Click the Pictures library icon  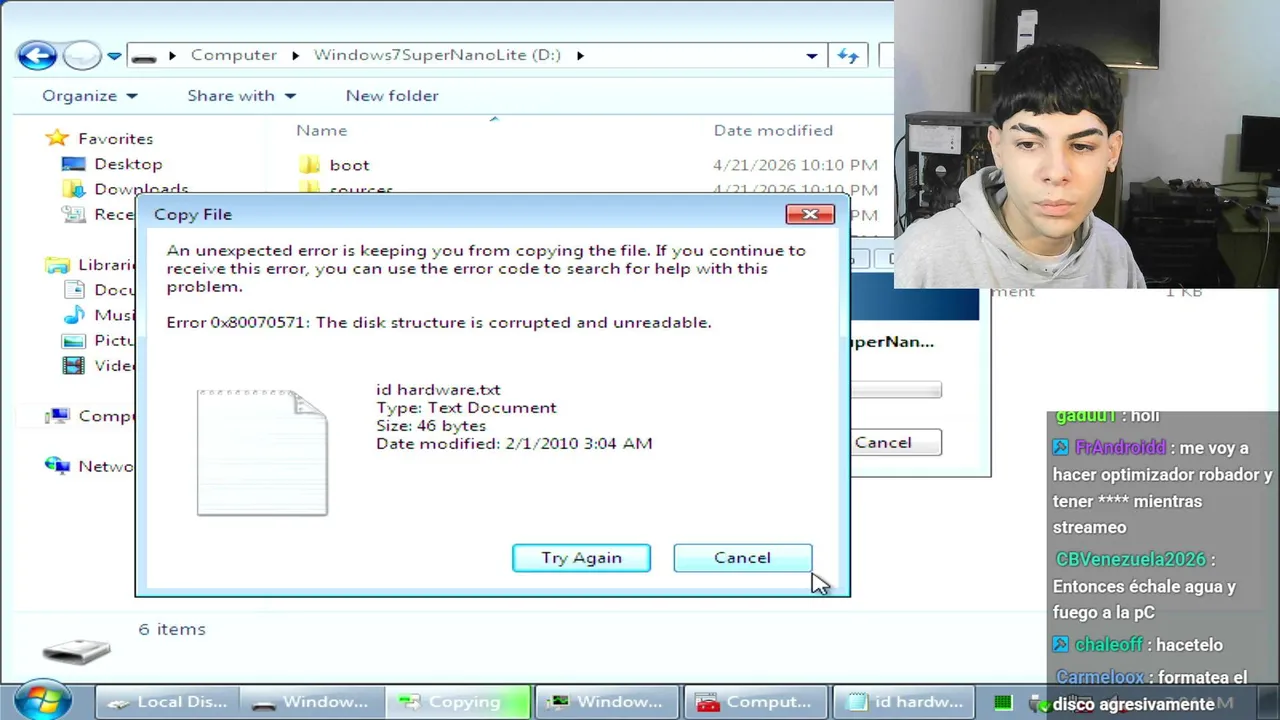pos(74,340)
